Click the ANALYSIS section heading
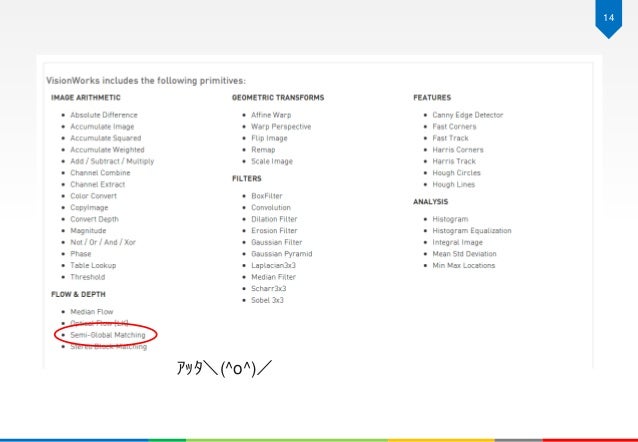This screenshot has width=638, height=442. pos(430,202)
